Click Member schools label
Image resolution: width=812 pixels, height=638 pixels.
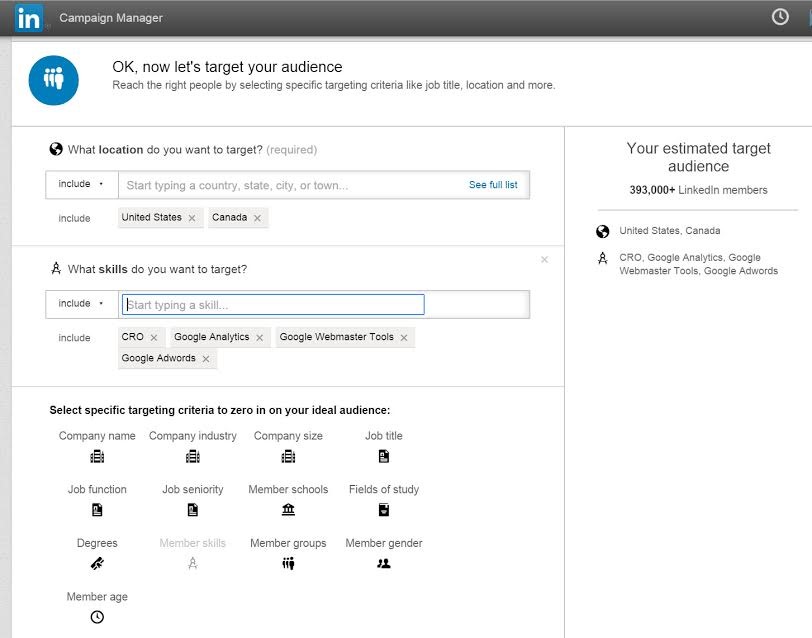288,489
